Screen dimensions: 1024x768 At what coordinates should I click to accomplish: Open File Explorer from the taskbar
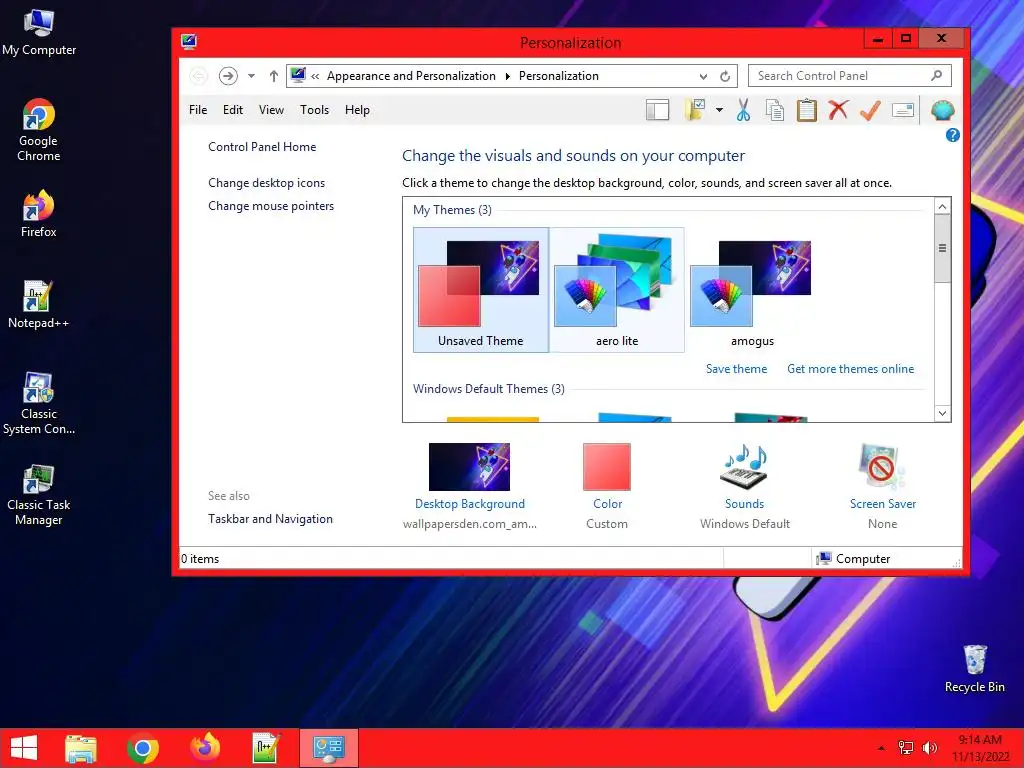pyautogui.click(x=81, y=748)
